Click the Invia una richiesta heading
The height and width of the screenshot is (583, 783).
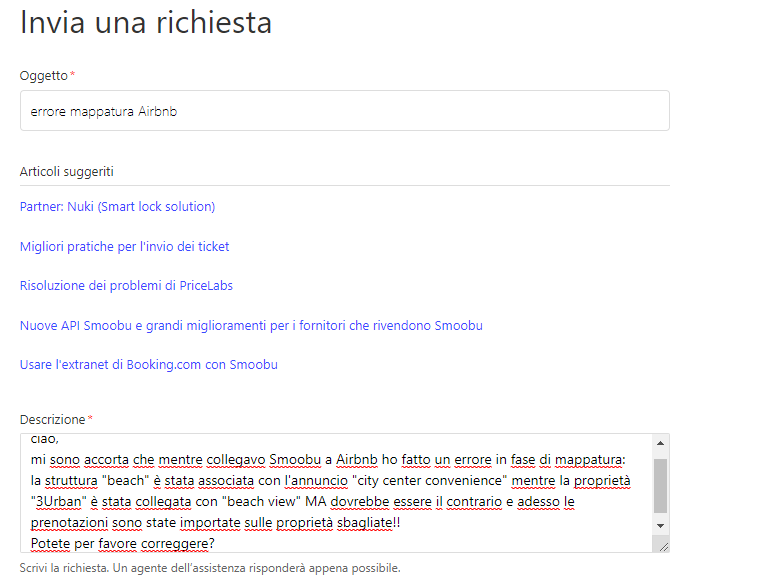click(146, 22)
